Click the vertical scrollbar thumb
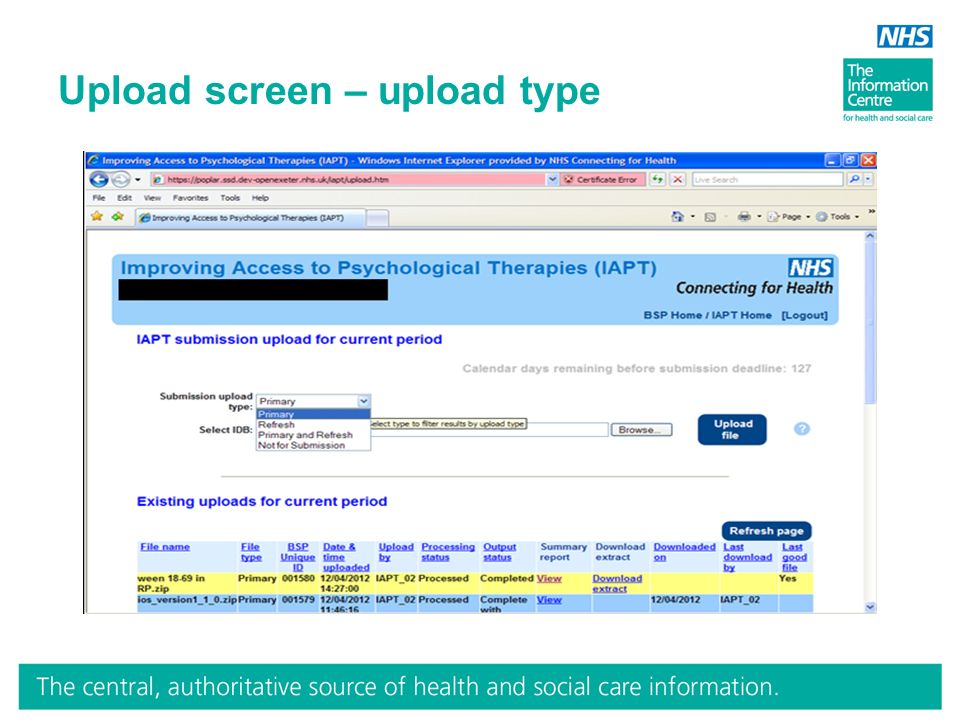This screenshot has height=720, width=960. pyautogui.click(x=870, y=323)
